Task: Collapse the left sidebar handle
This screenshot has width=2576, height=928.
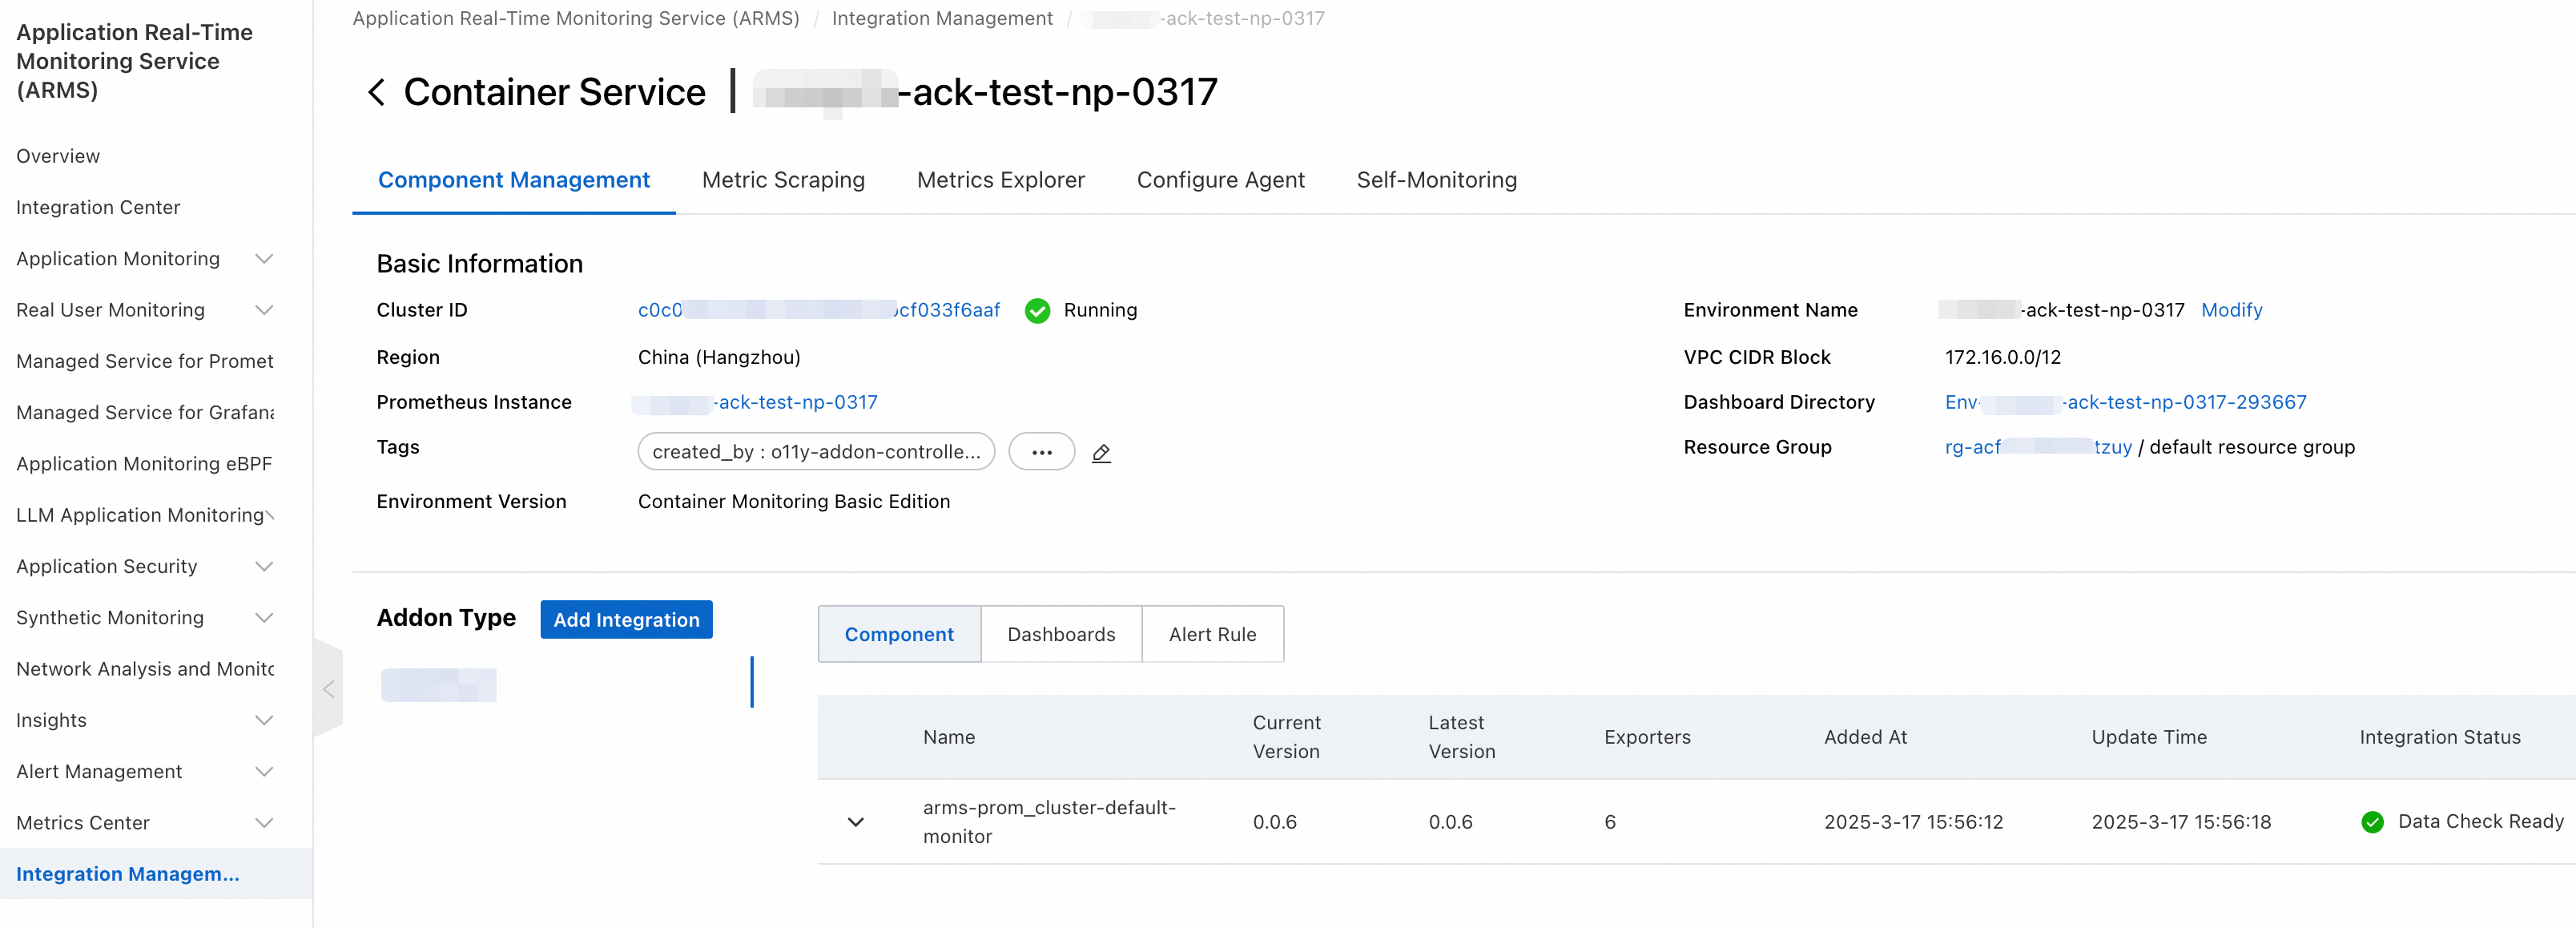Action: click(328, 689)
